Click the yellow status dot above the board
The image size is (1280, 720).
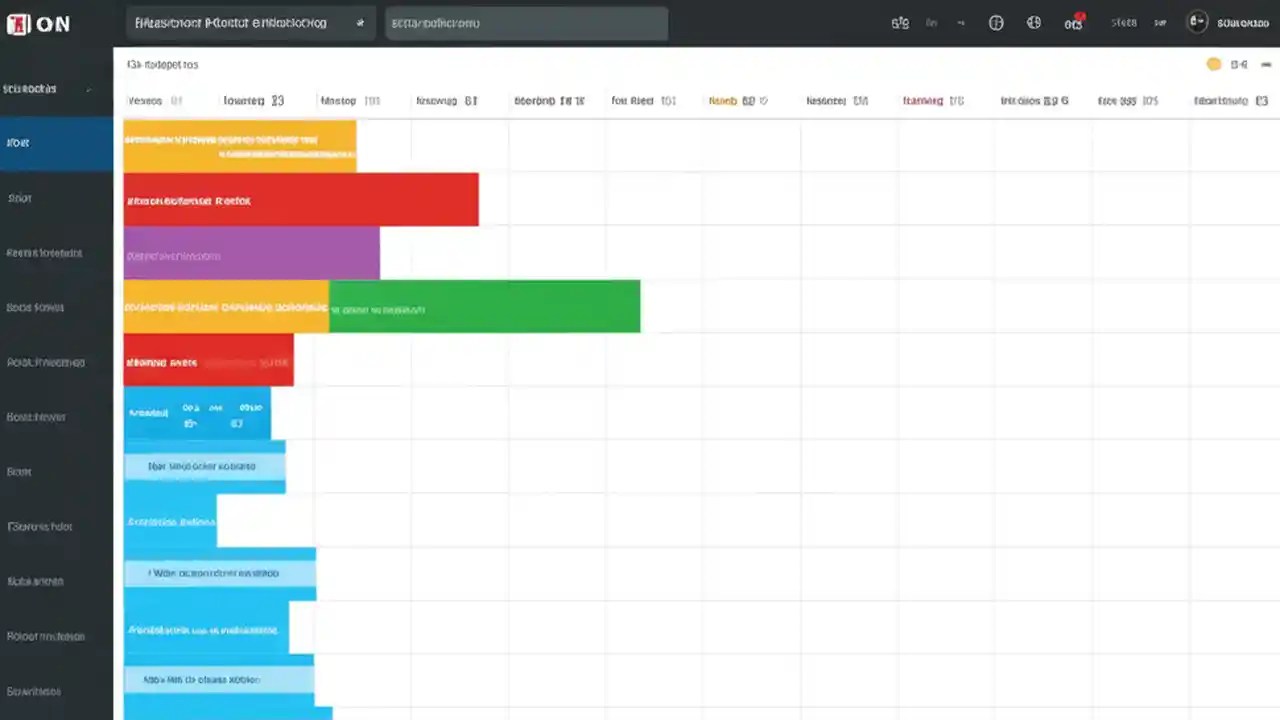pyautogui.click(x=1213, y=64)
